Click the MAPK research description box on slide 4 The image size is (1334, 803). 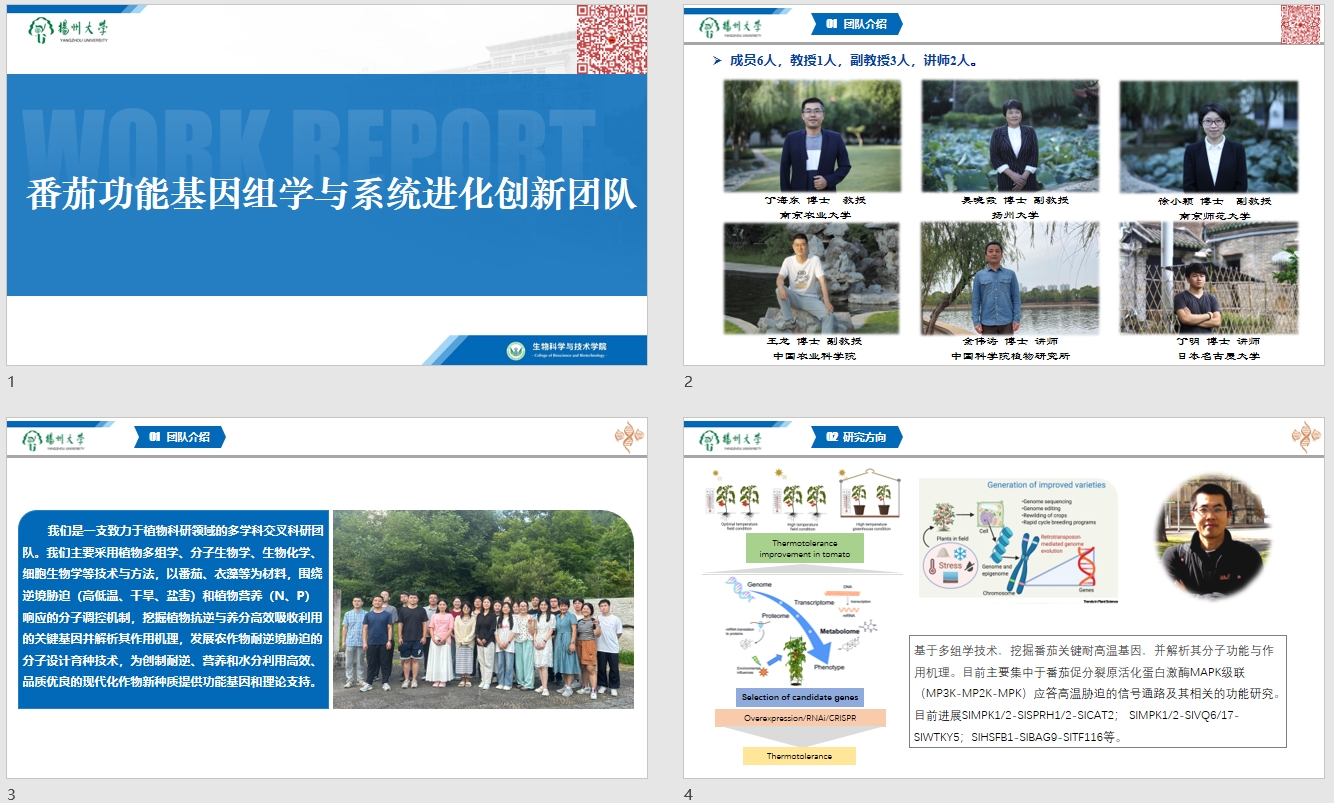(x=1097, y=691)
